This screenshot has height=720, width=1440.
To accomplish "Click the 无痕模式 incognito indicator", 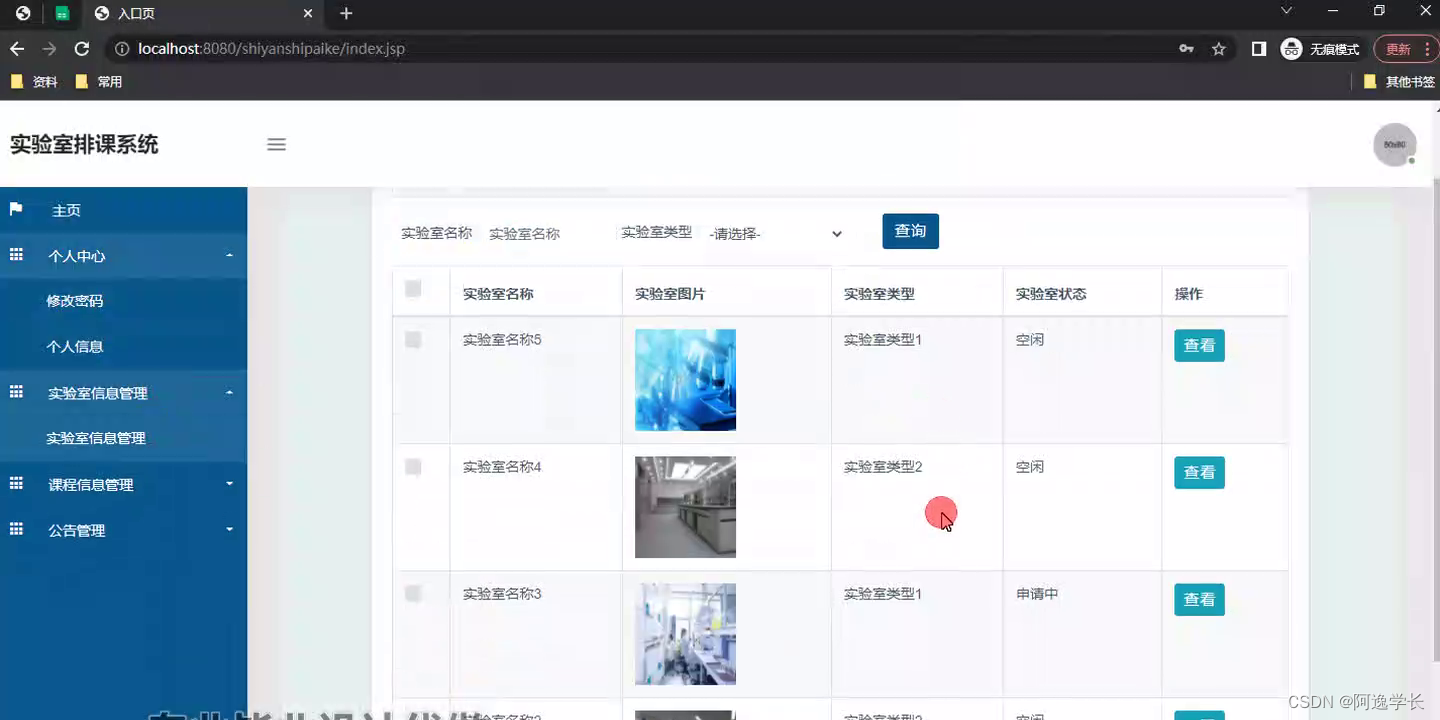I will (1320, 49).
